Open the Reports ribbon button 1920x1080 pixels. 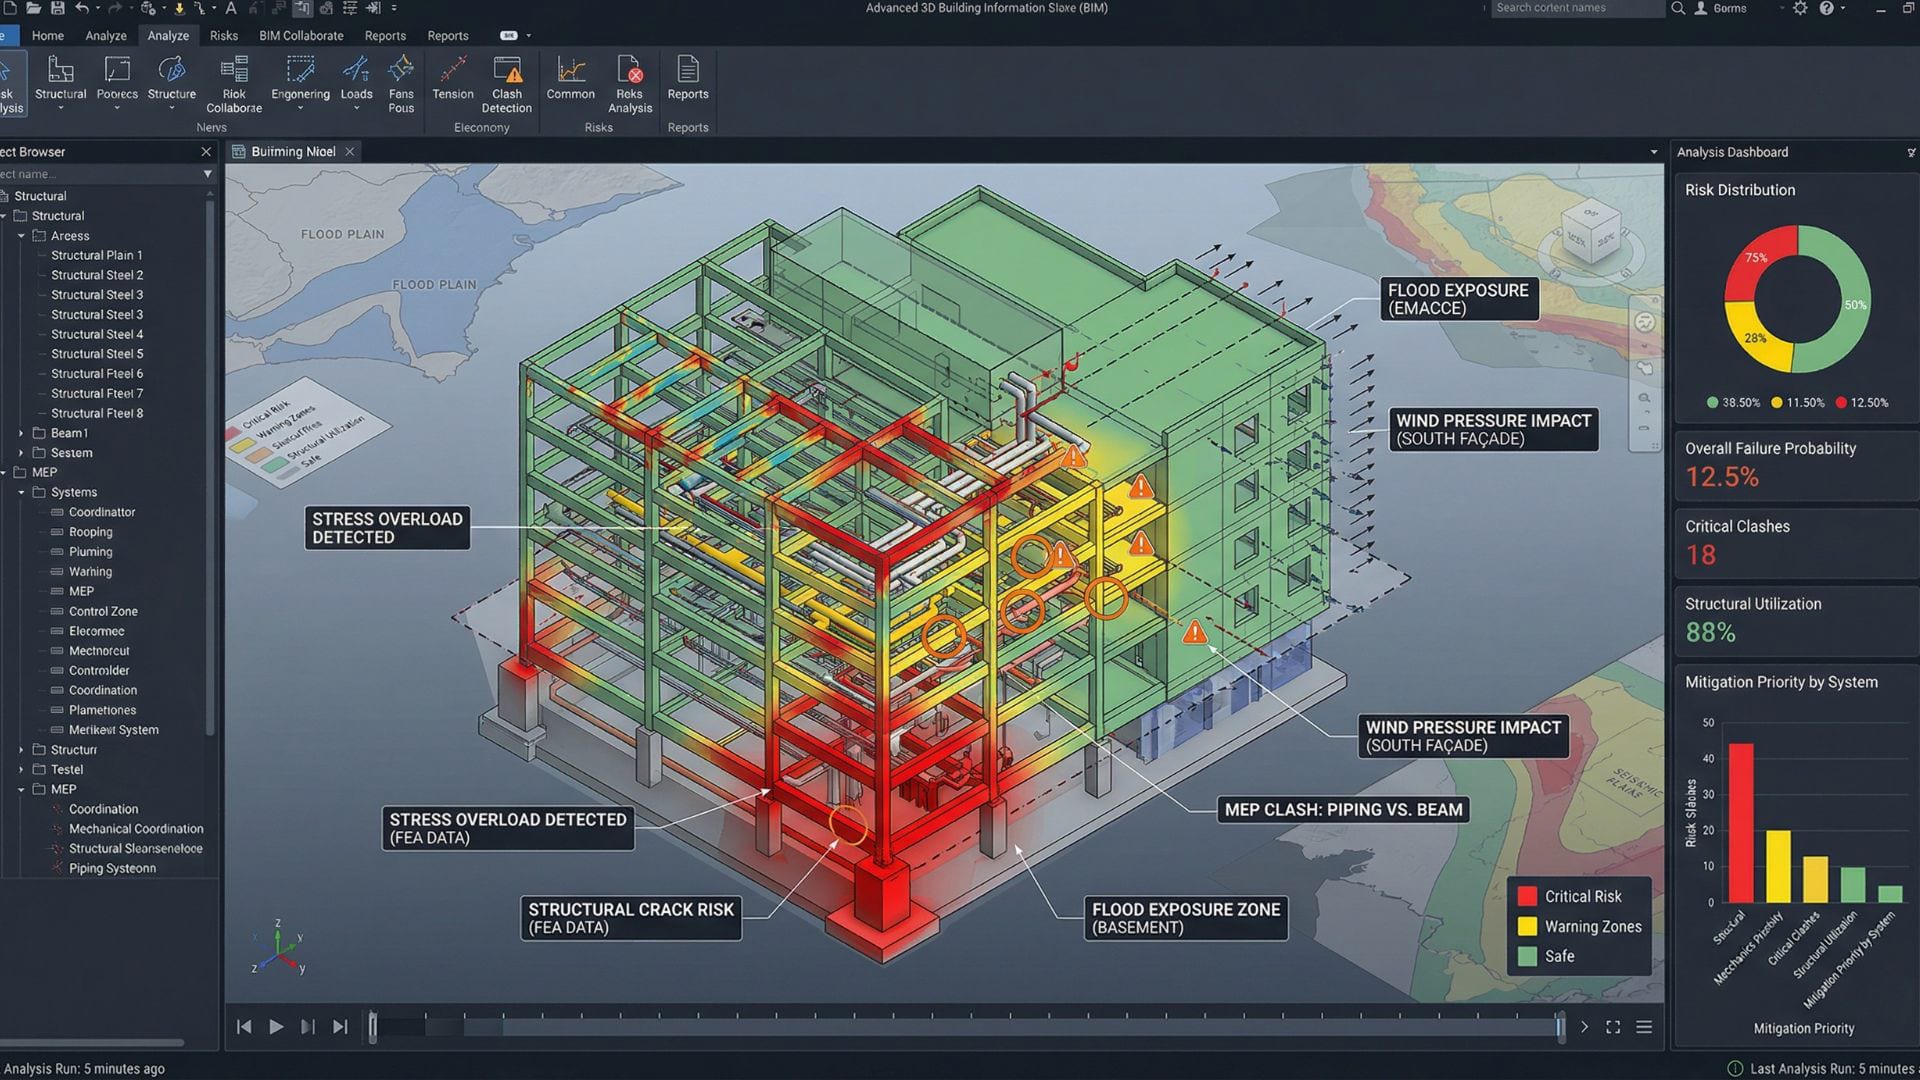[x=688, y=80]
